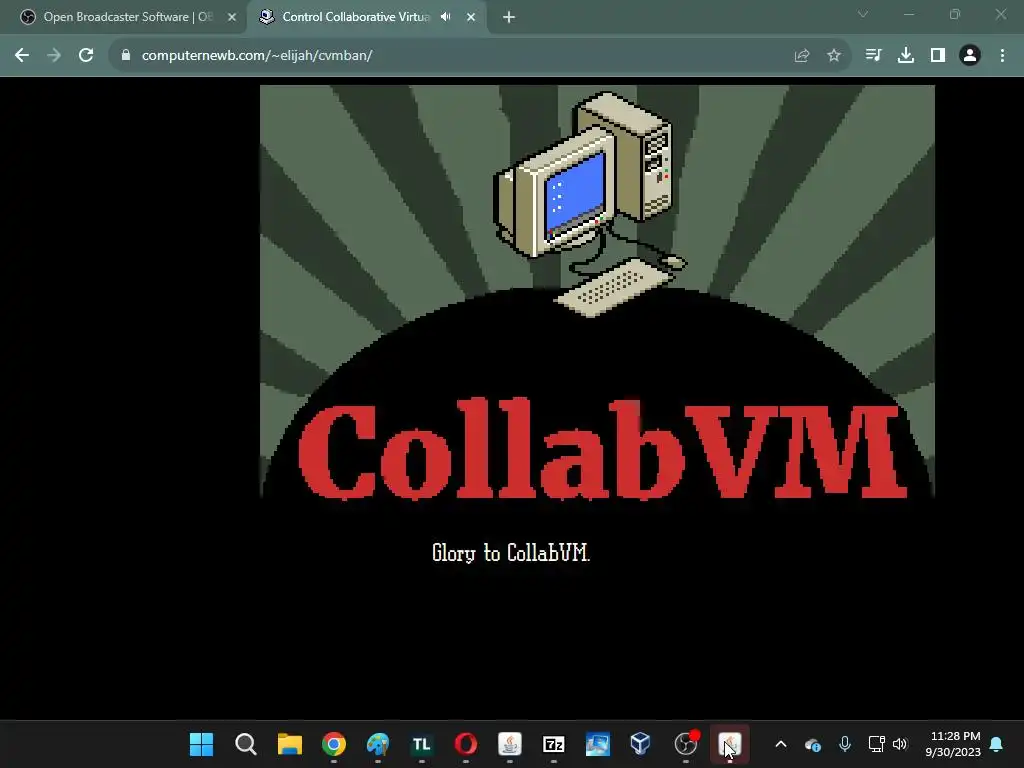Screen dimensions: 1024x768
Task: Click the CollabVM banner image
Action: [x=597, y=291]
